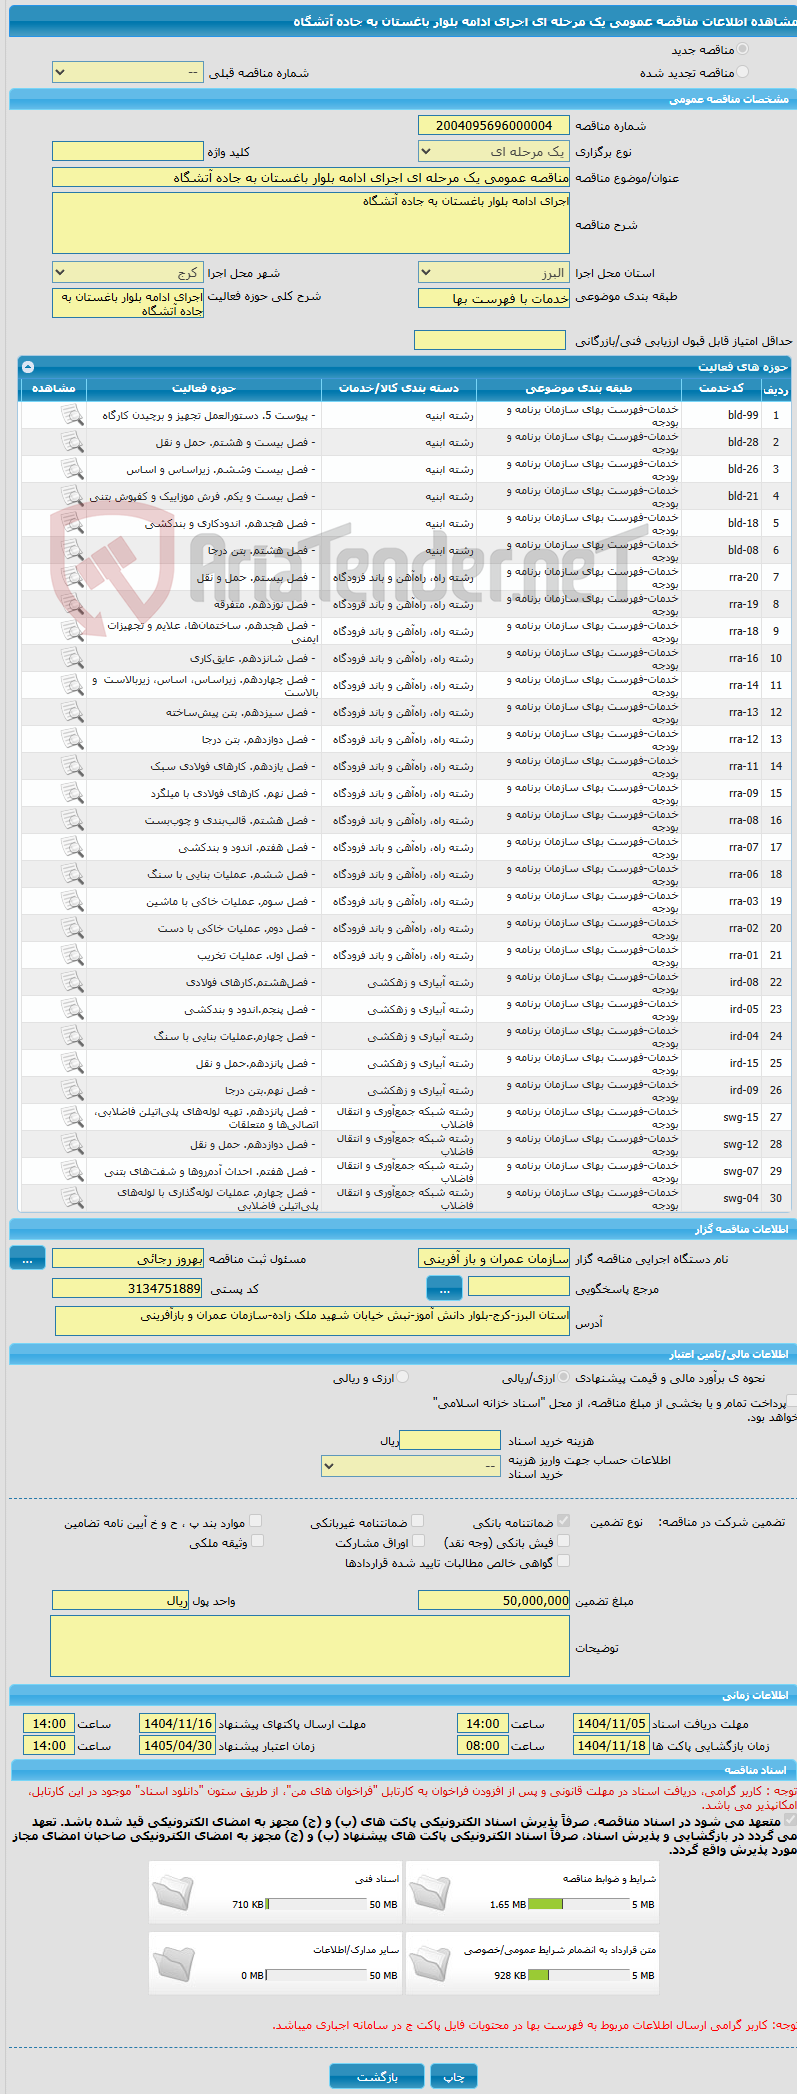The width and height of the screenshot is (797, 2094).
Task: Open view icon for row rra-16
Action: [72, 658]
